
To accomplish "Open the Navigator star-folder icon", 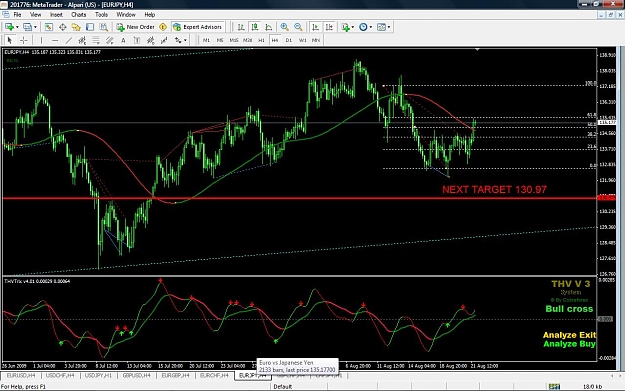I will [76, 27].
